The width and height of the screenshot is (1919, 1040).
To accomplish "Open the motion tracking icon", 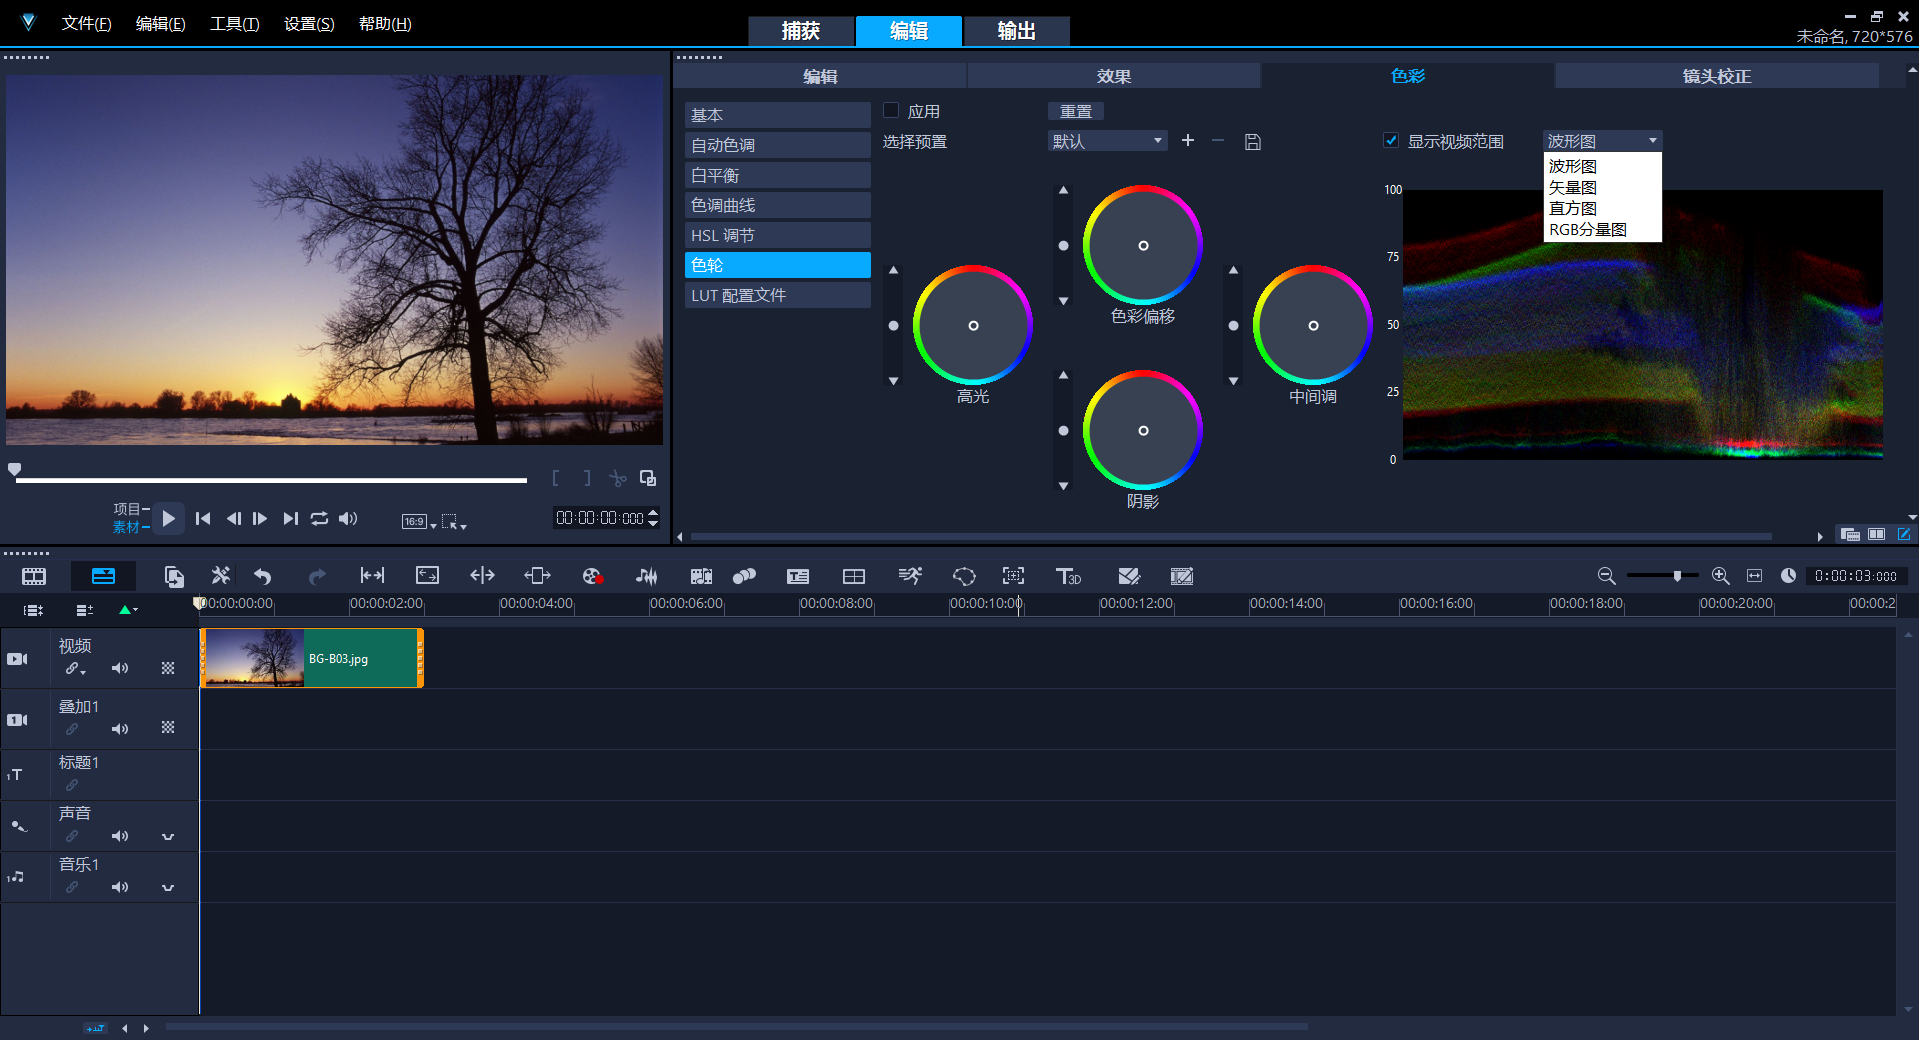I will click(744, 576).
